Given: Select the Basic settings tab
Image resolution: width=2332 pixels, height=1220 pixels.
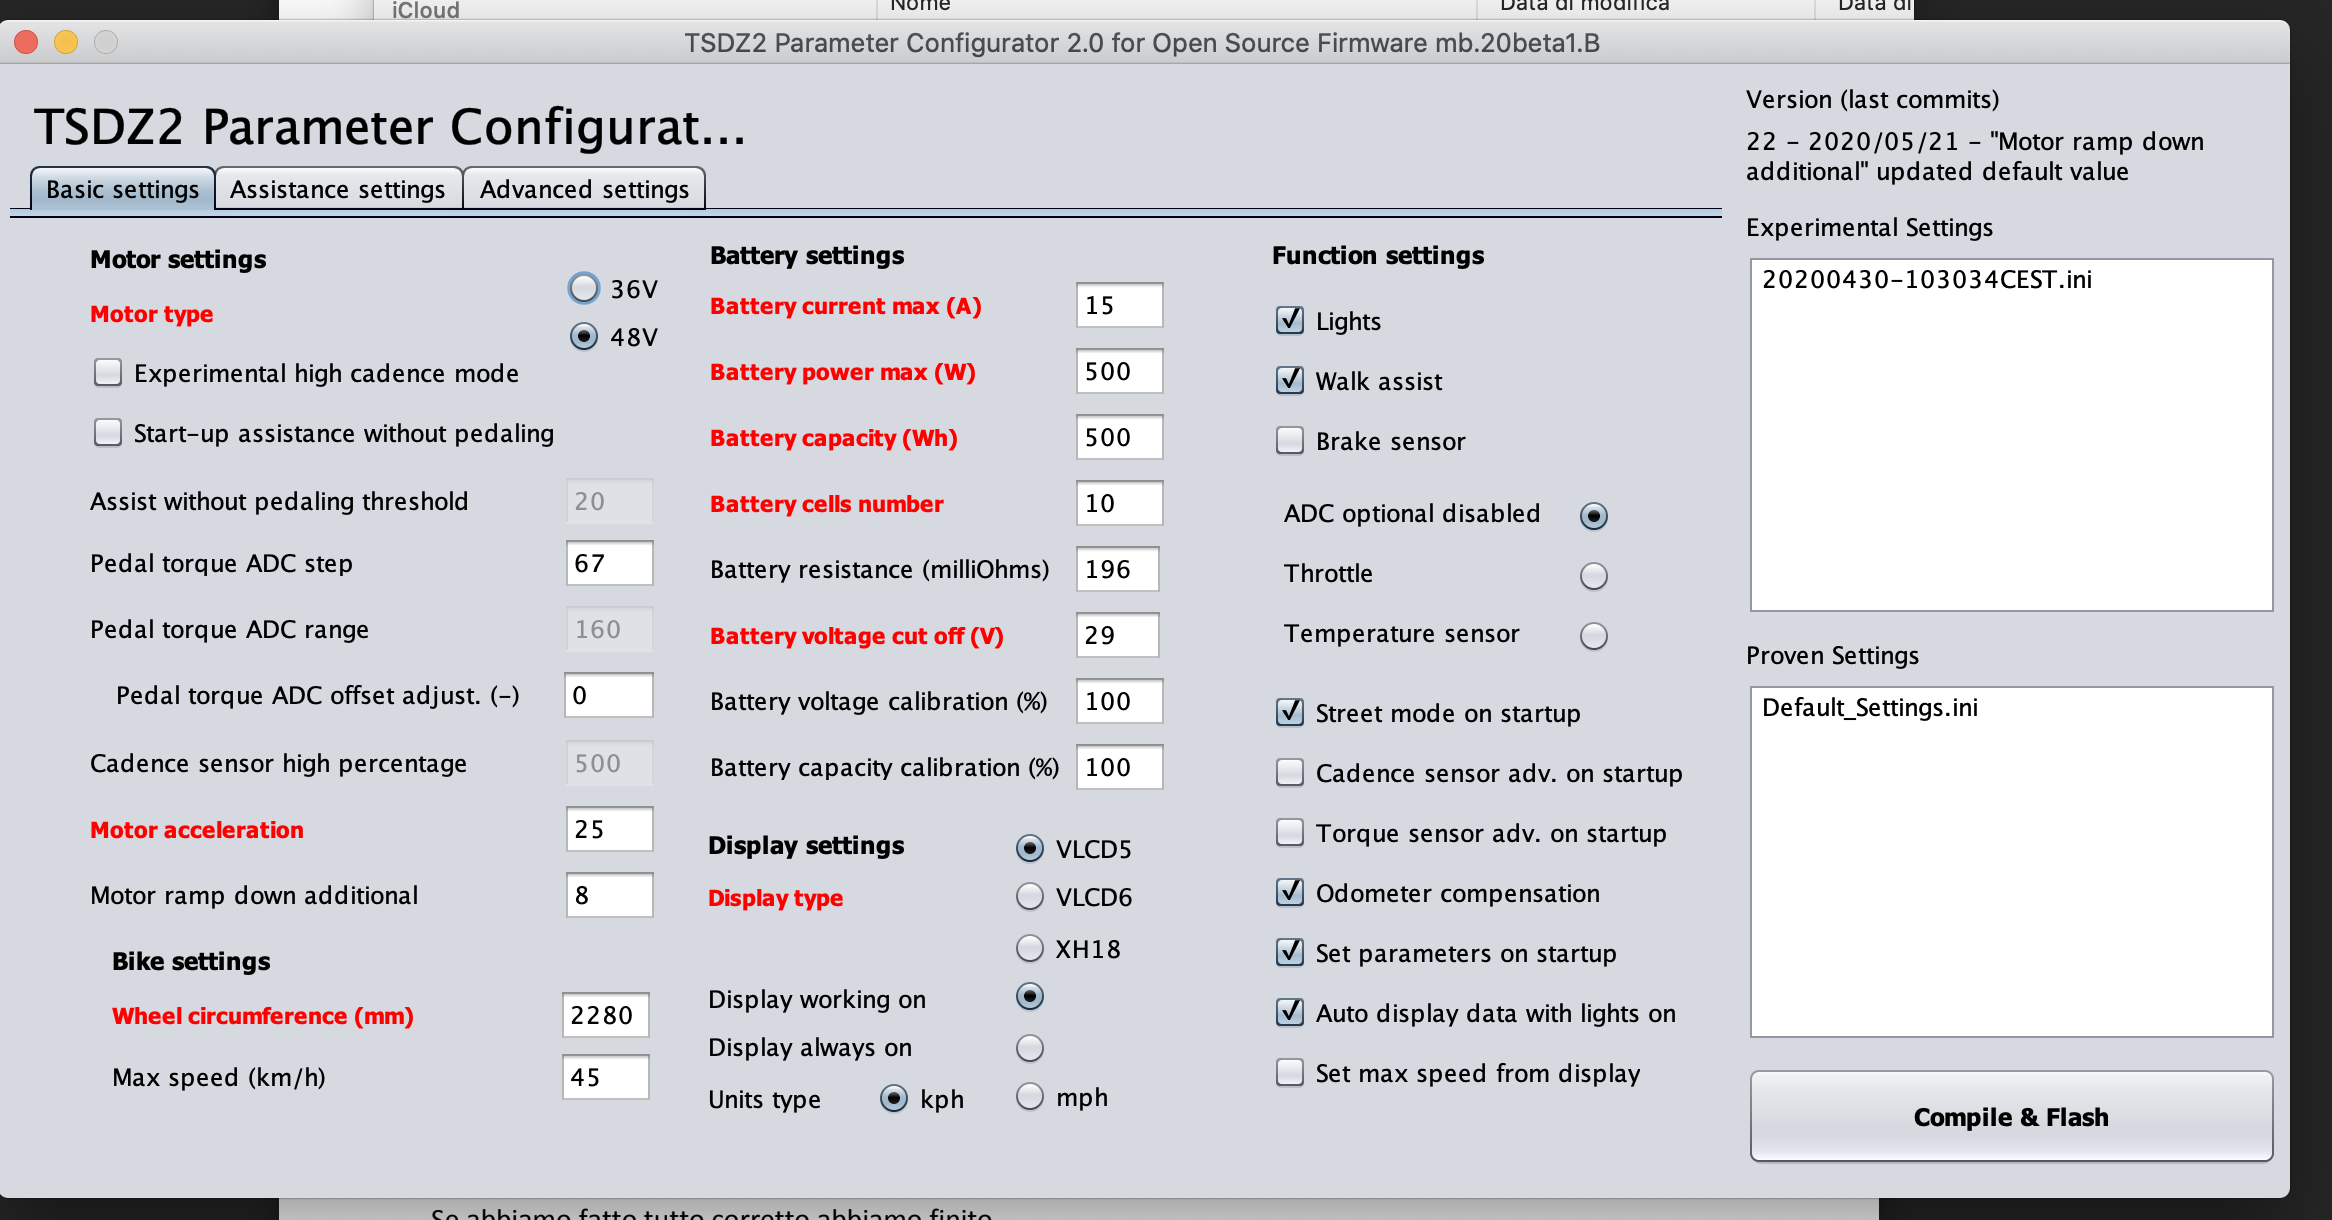Looking at the screenshot, I should 123,189.
